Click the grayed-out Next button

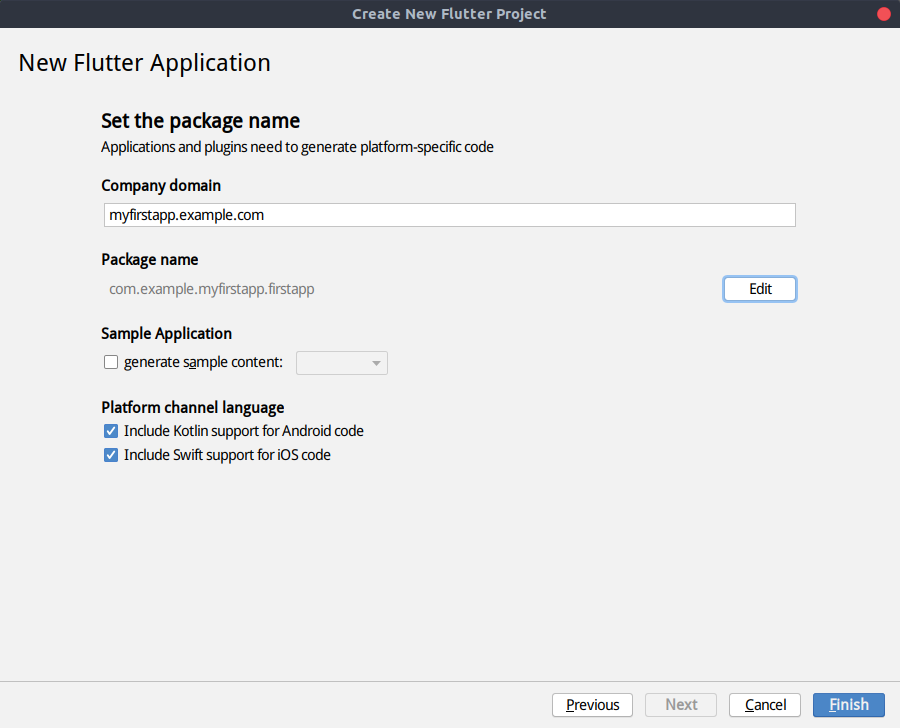coord(680,704)
